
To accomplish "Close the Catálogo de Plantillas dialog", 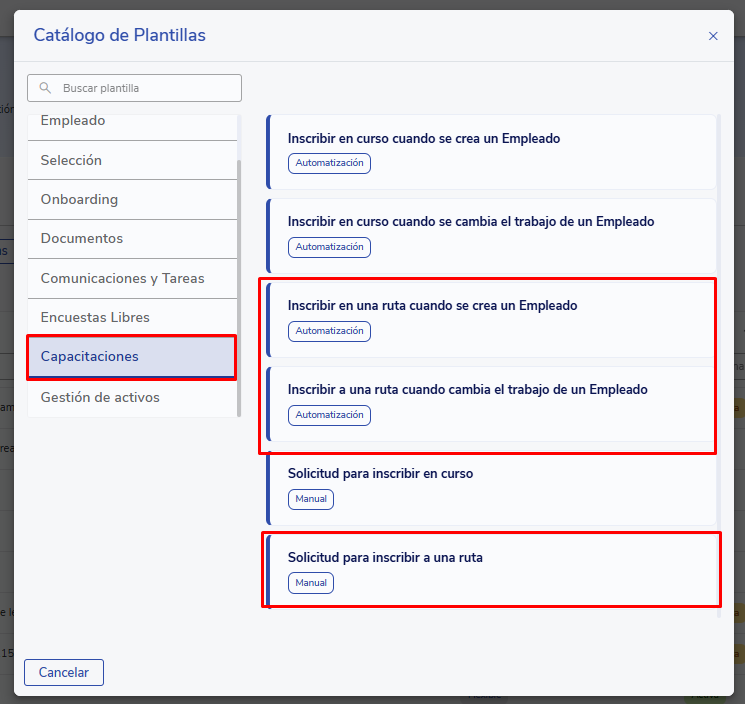I will click(x=713, y=36).
